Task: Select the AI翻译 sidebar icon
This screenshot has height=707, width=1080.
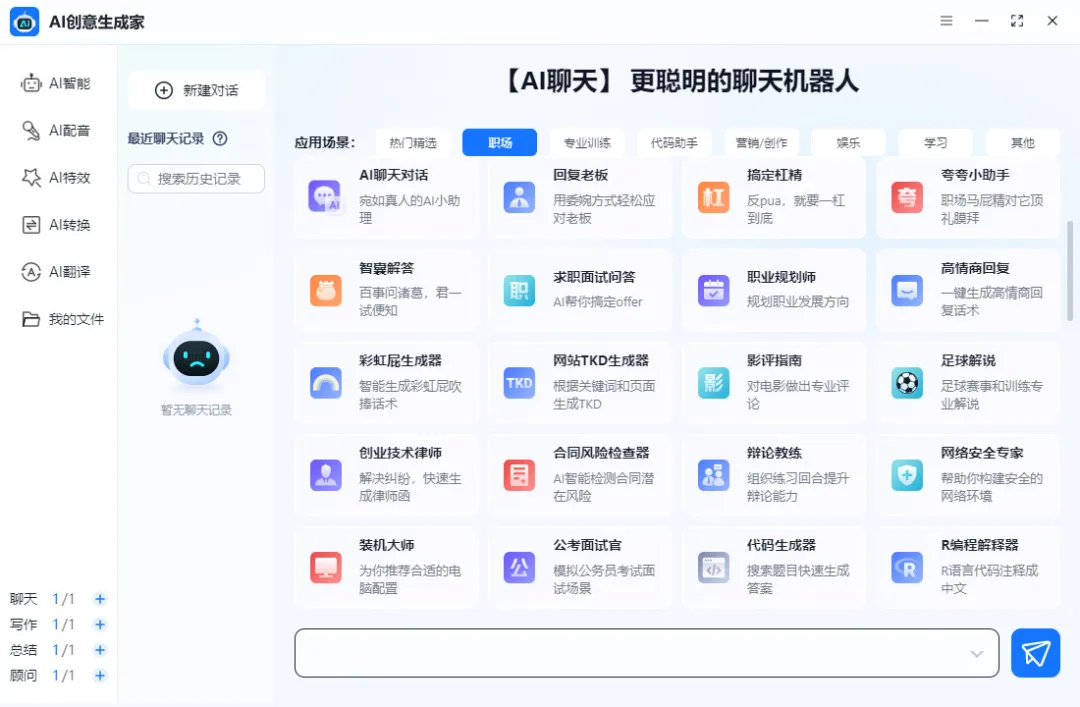Action: click(30, 271)
